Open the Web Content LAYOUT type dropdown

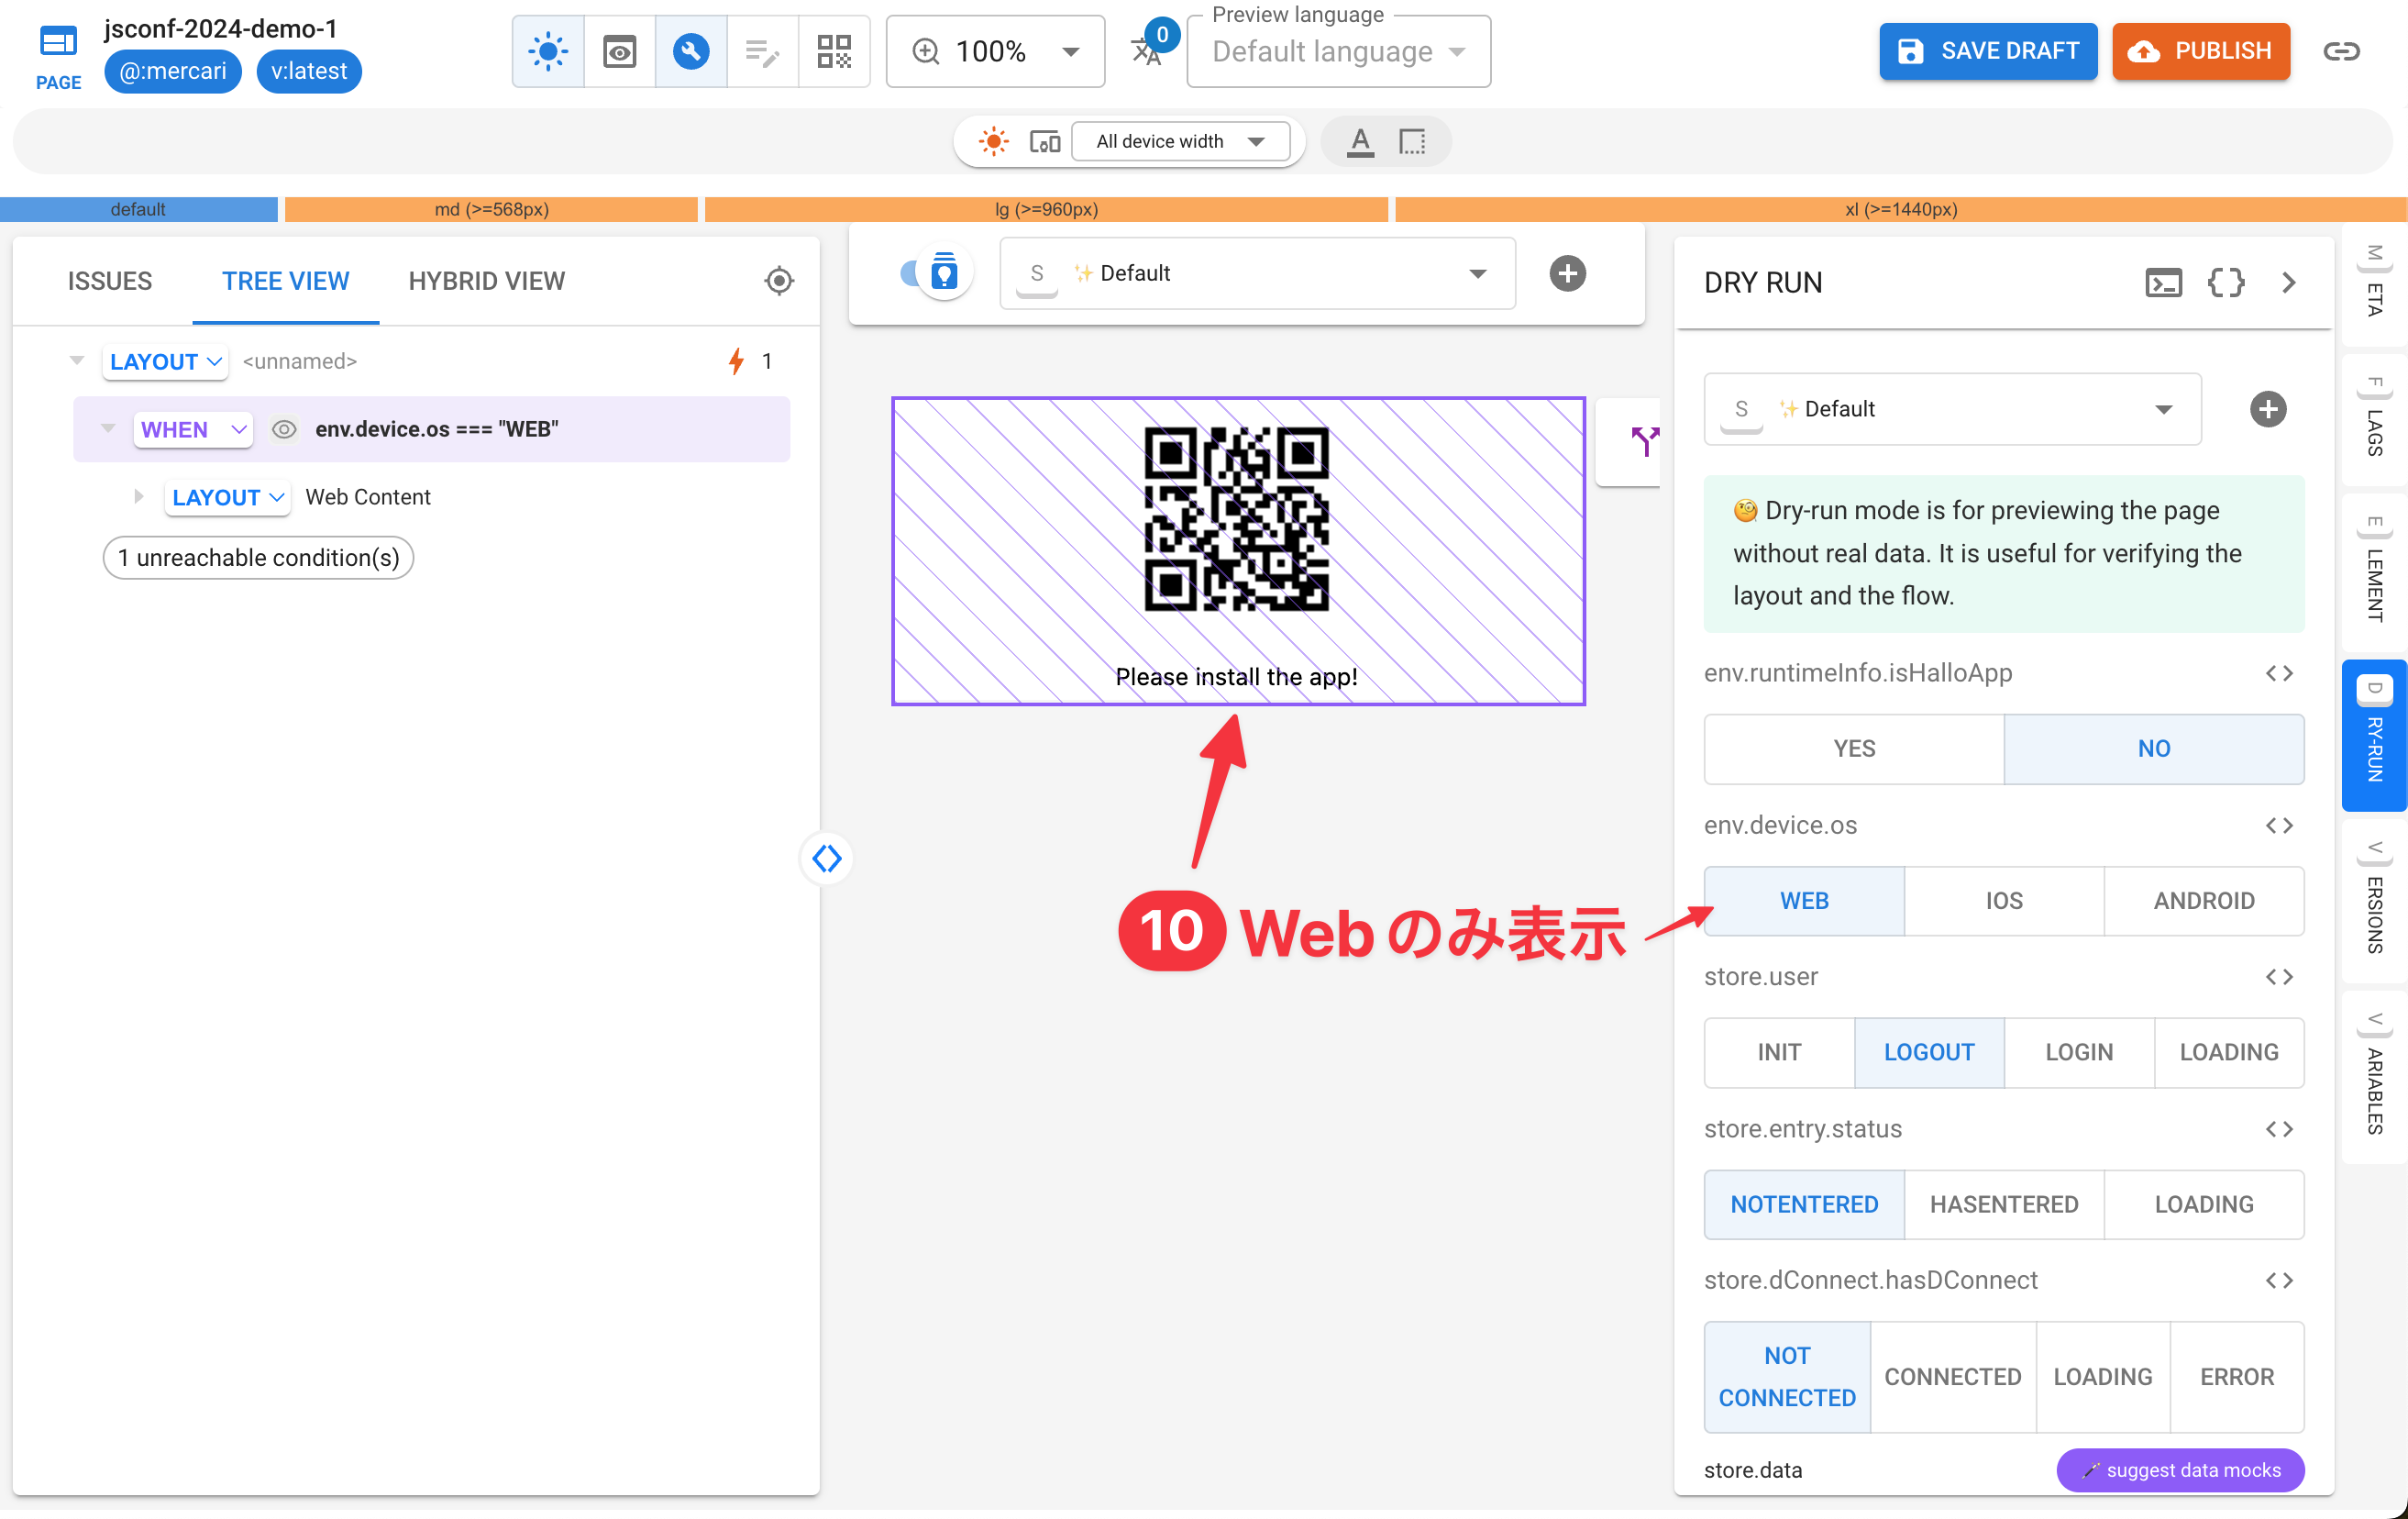227,497
